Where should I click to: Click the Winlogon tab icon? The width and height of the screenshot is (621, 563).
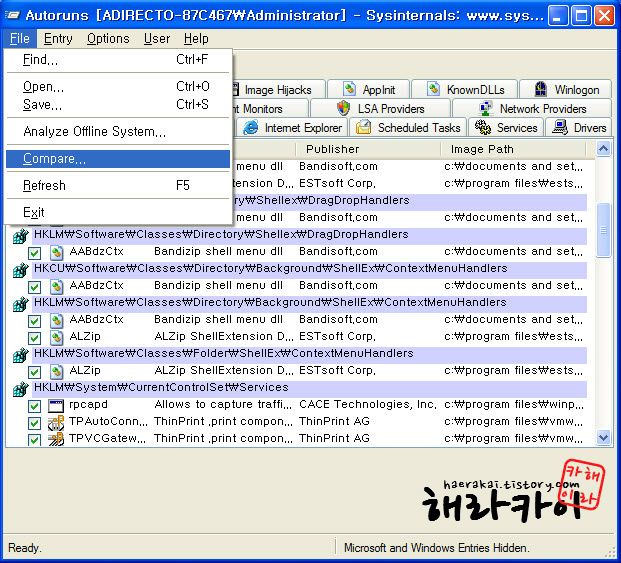point(541,89)
